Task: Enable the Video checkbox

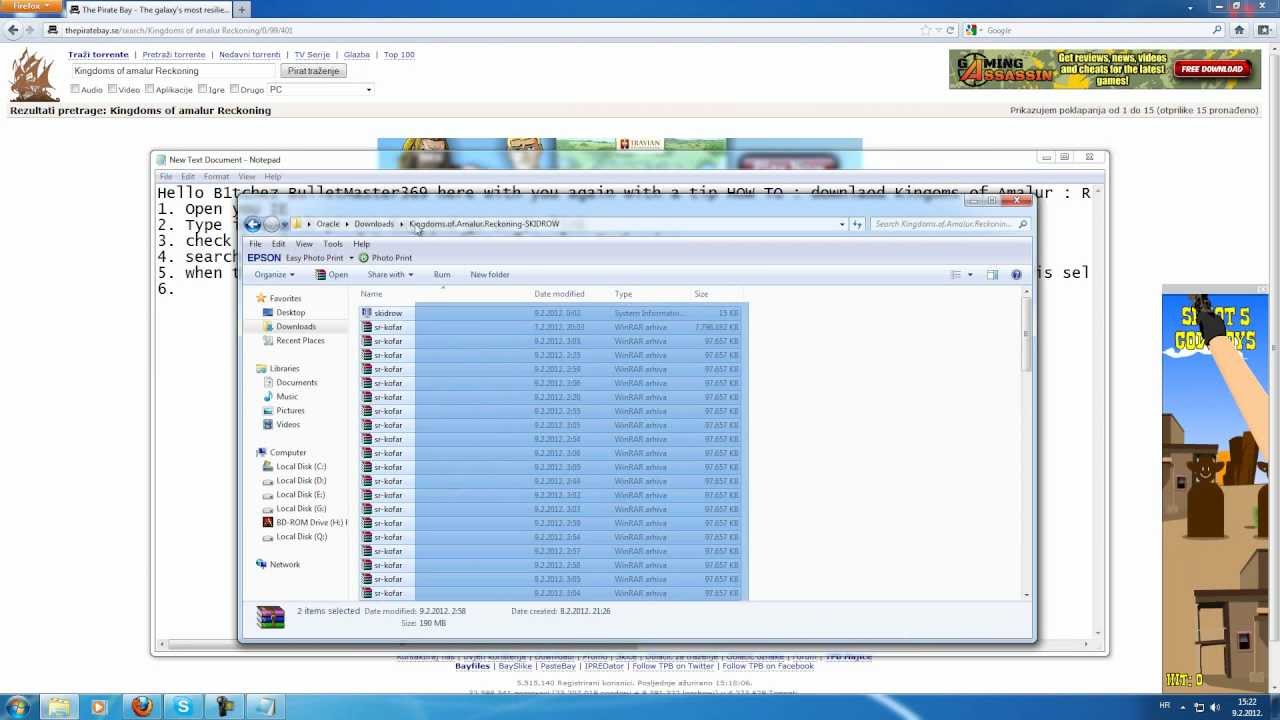Action: (112, 89)
